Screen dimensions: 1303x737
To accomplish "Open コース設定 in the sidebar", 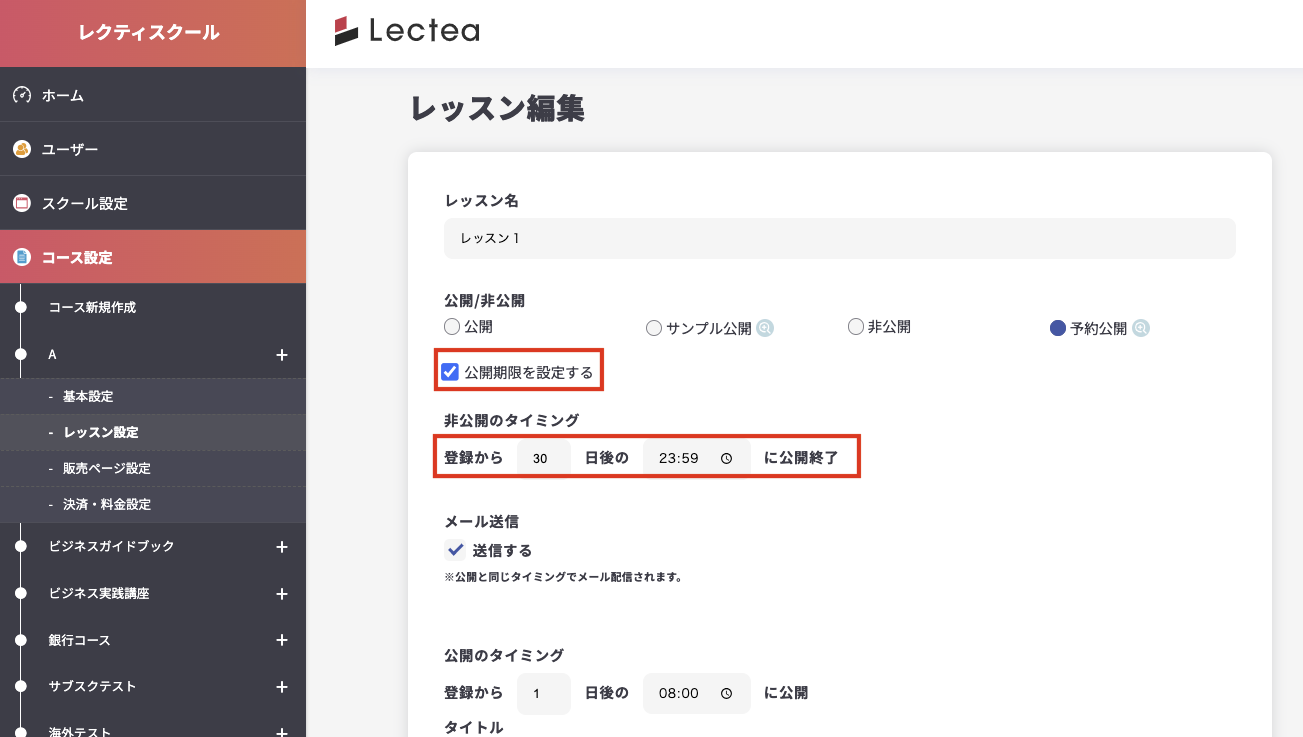I will click(153, 257).
